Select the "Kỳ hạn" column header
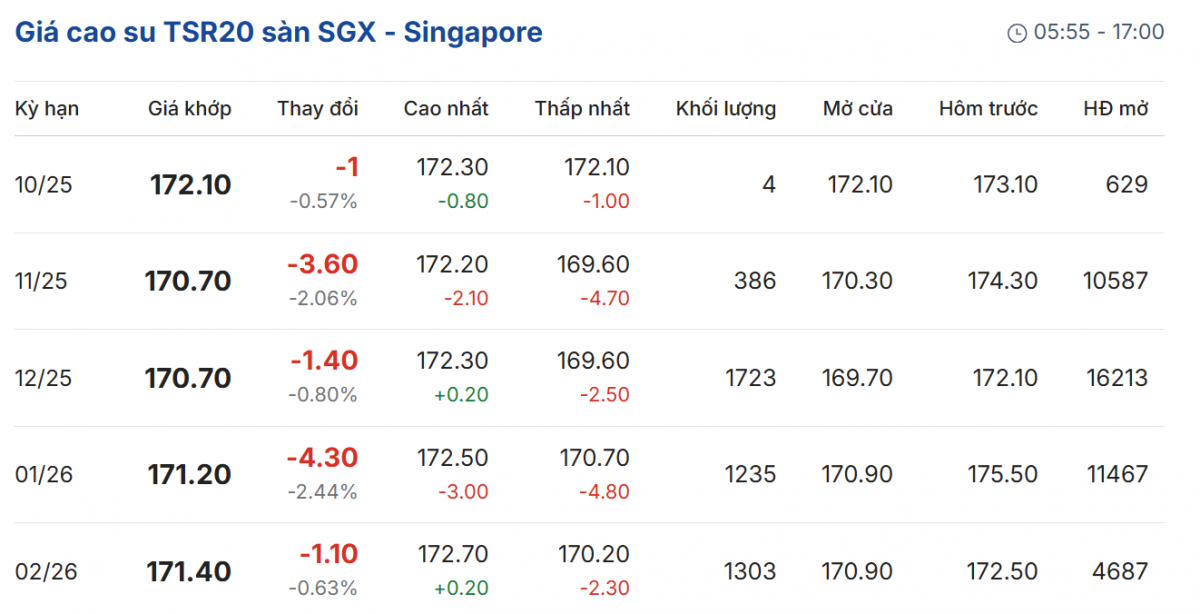 (47, 109)
